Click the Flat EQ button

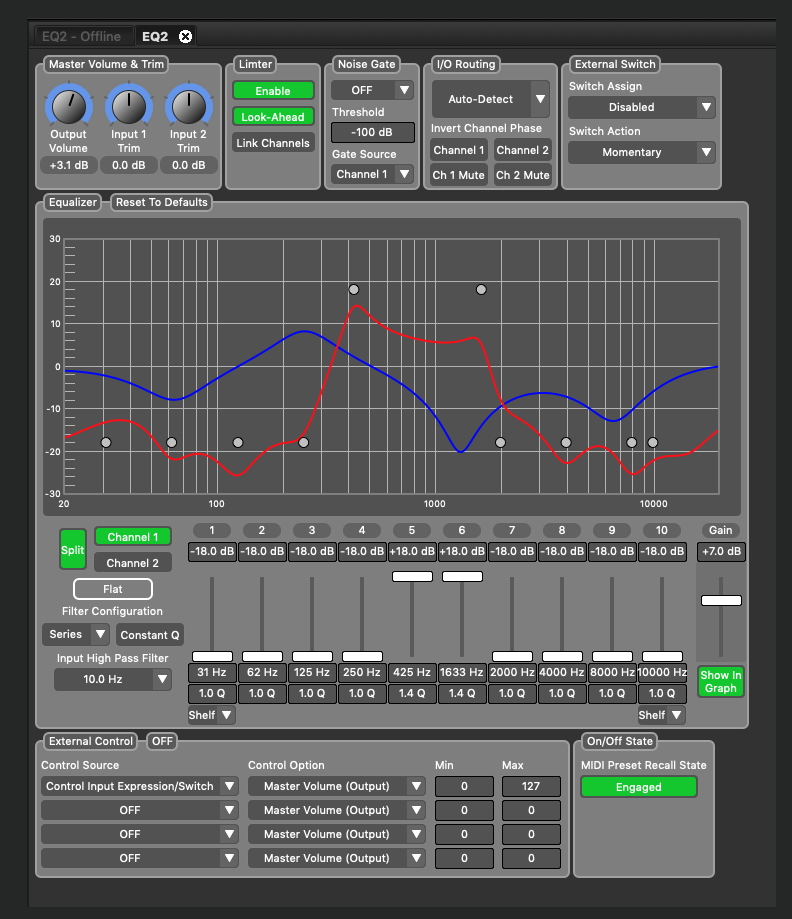(113, 589)
